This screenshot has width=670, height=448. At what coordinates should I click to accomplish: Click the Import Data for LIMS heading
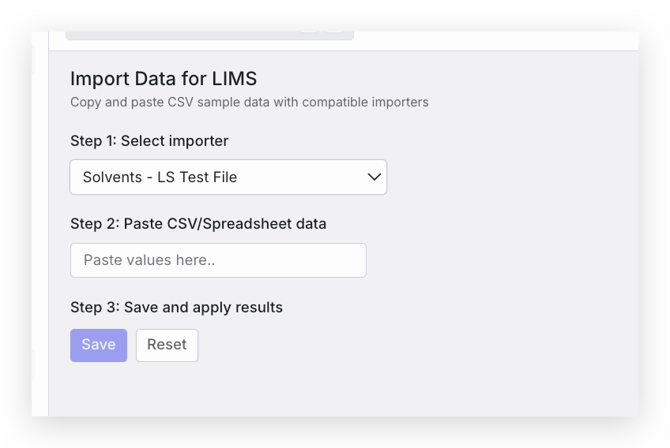point(164,78)
